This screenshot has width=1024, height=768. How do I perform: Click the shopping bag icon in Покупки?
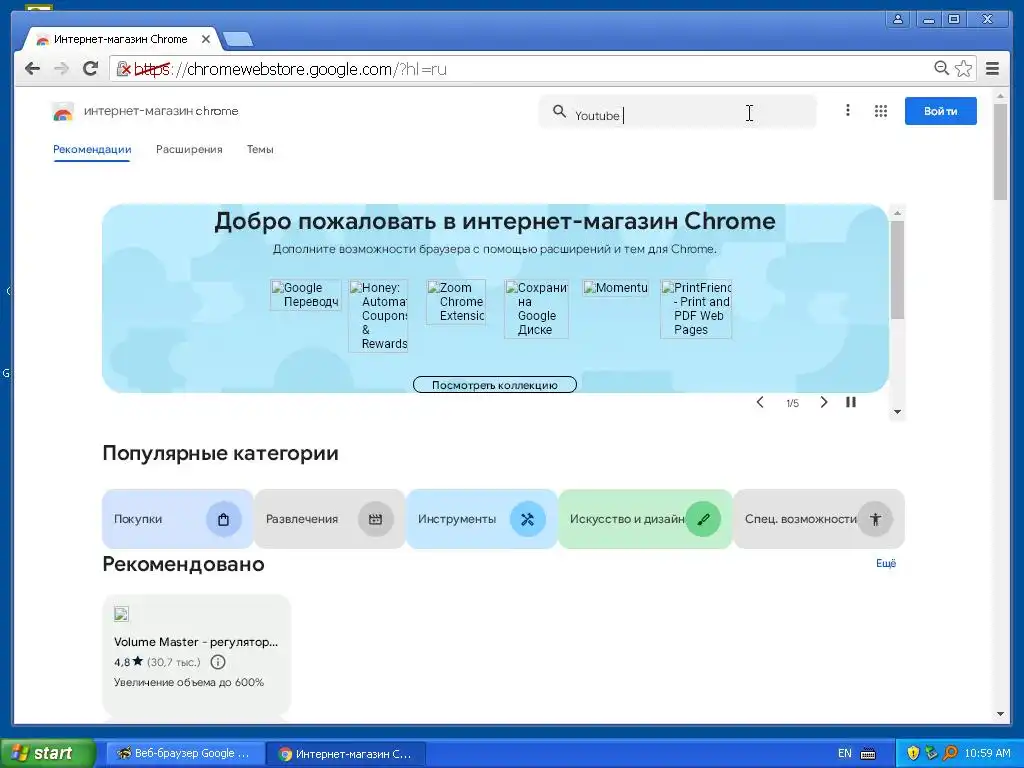[x=223, y=519]
